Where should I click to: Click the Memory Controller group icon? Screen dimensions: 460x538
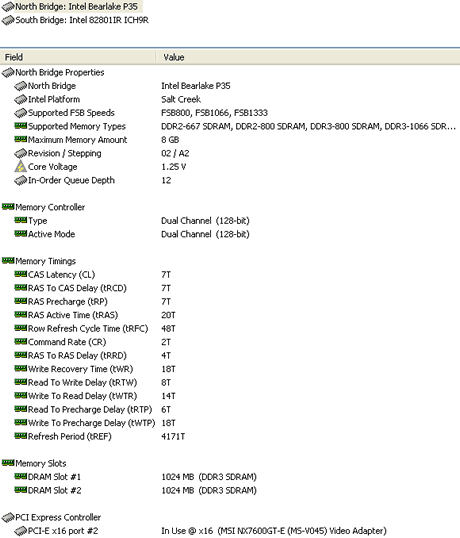[8, 207]
